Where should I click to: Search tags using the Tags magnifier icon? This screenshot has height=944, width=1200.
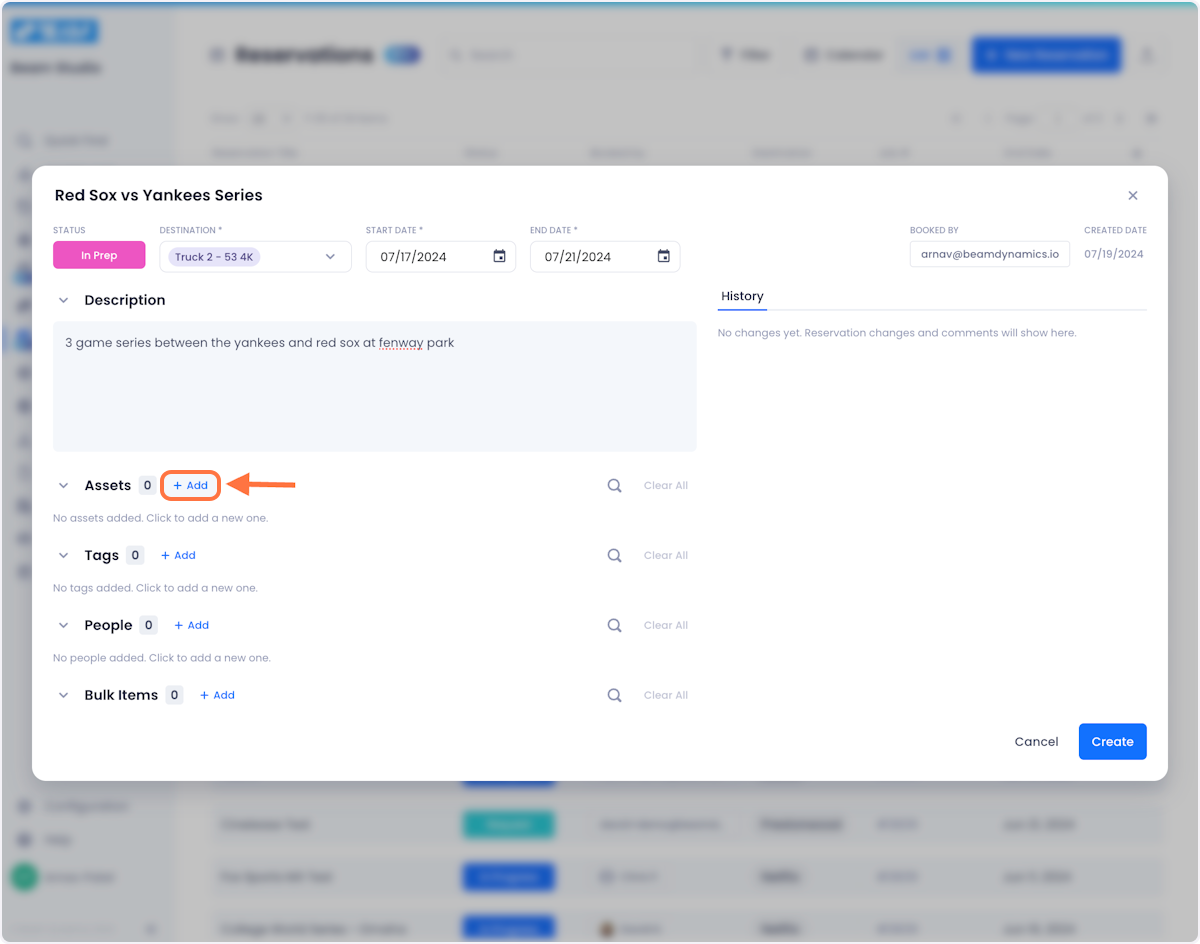(615, 556)
